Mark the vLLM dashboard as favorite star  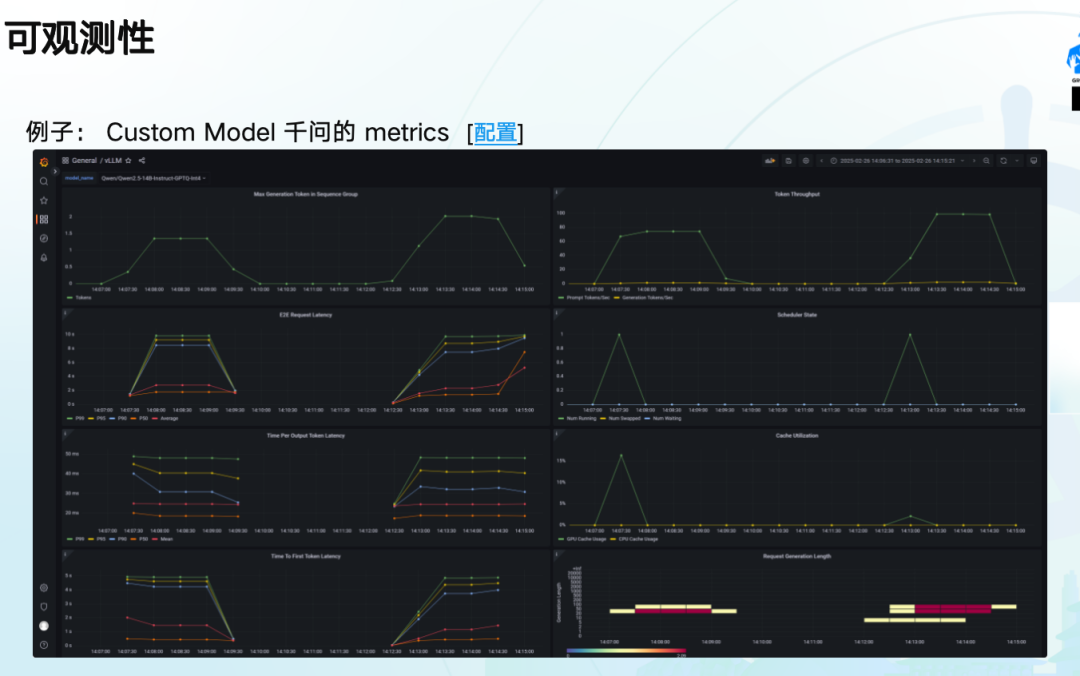pos(128,161)
